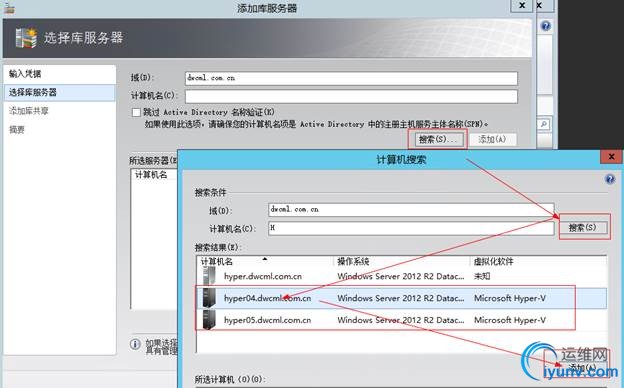624x388 pixels.
Task: Click the 搜索(S)... button in the wizard
Action: pyautogui.click(x=439, y=139)
